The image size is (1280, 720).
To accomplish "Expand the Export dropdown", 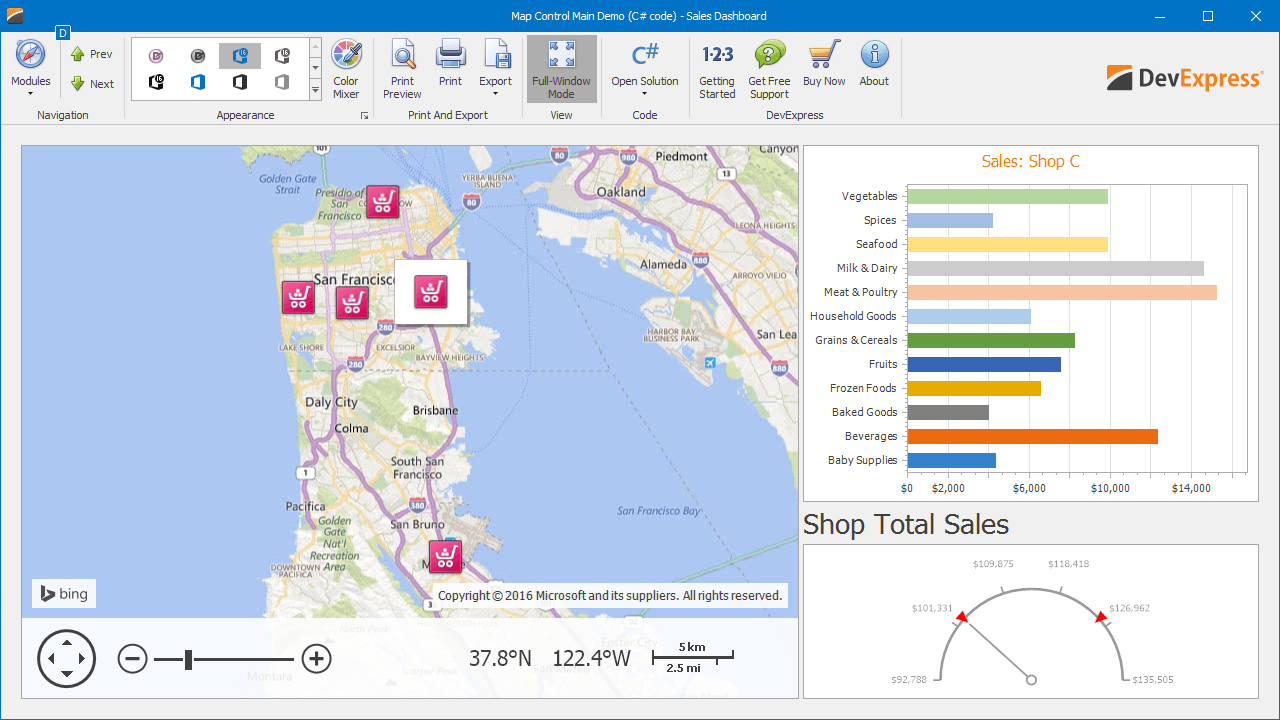I will click(495, 69).
